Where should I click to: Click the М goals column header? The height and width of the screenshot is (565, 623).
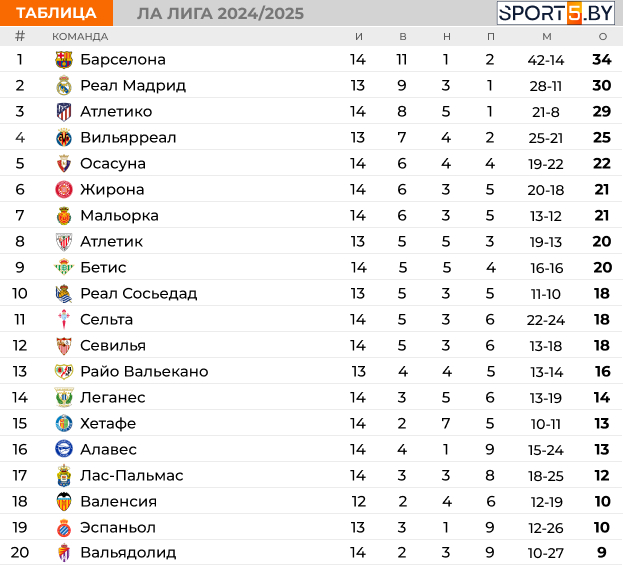click(x=547, y=37)
